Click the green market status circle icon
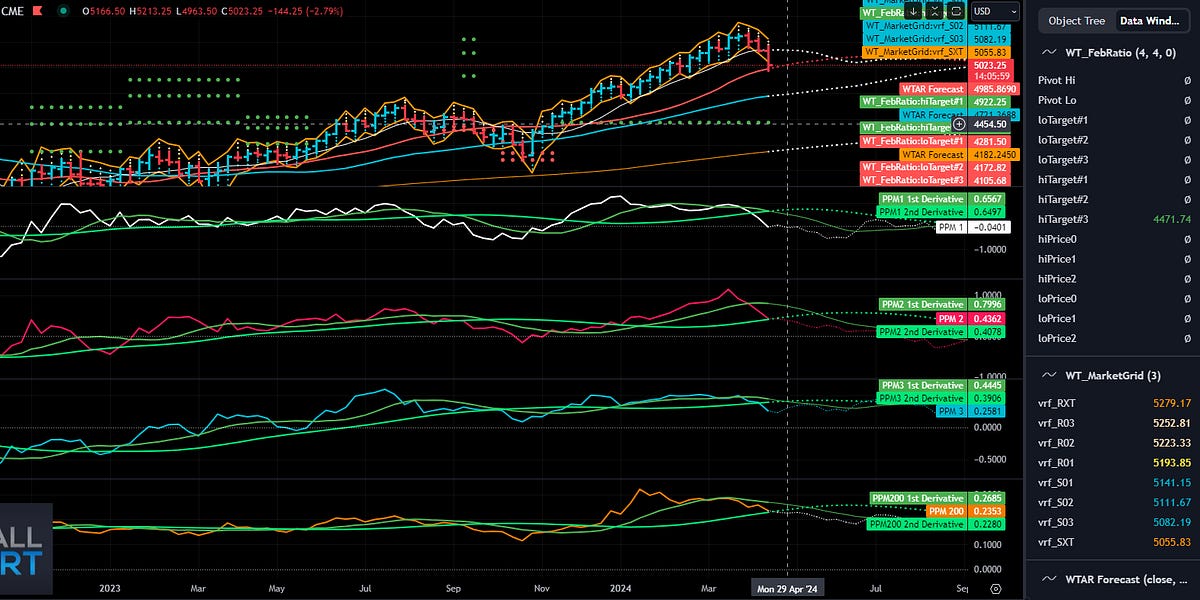The width and height of the screenshot is (1200, 600). point(62,9)
